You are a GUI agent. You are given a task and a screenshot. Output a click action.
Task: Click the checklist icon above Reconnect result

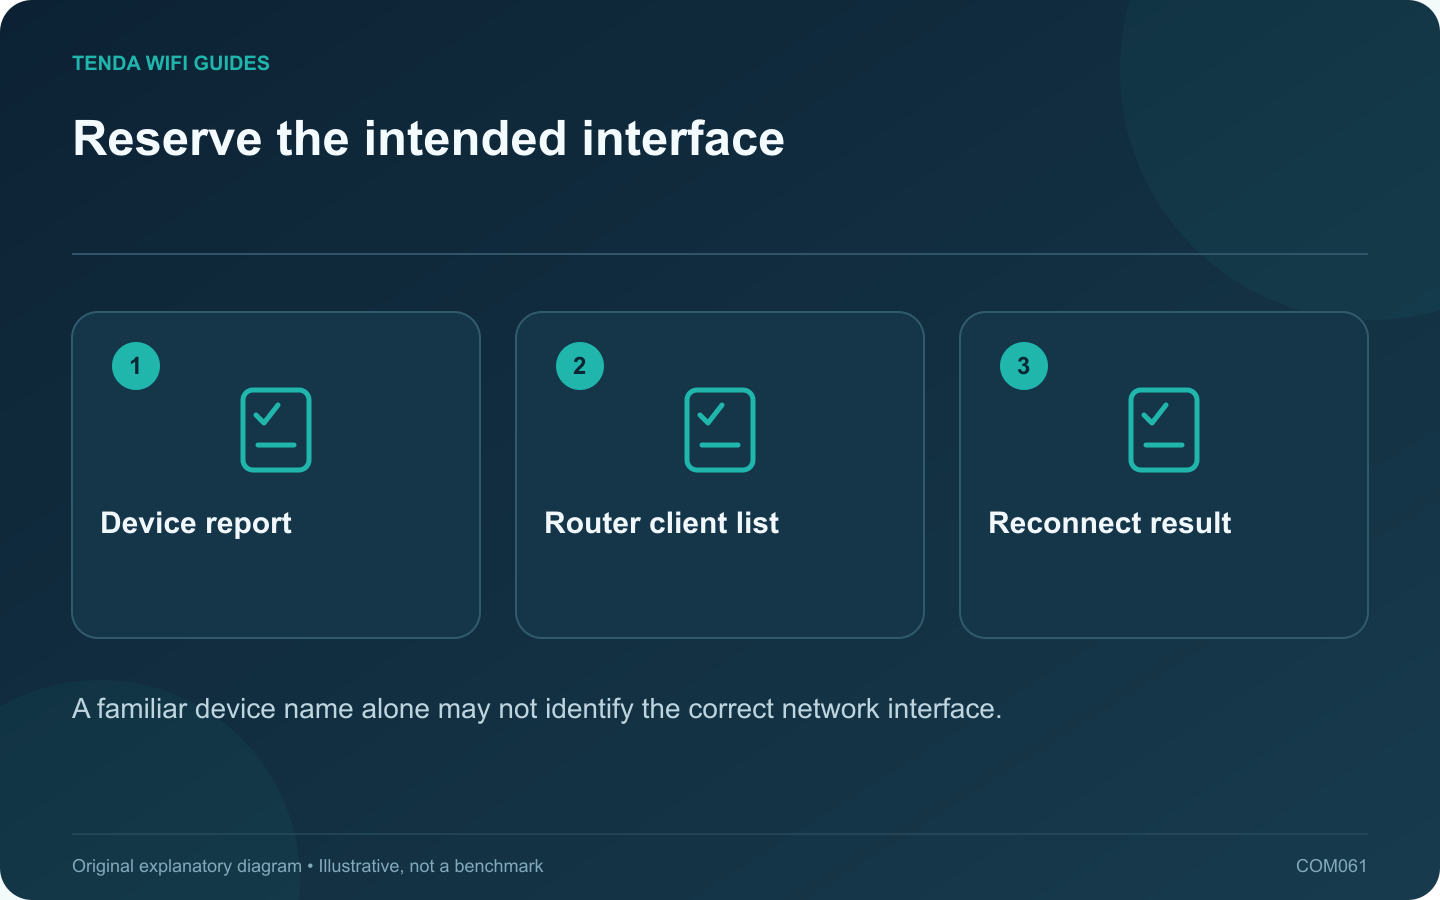point(1164,430)
